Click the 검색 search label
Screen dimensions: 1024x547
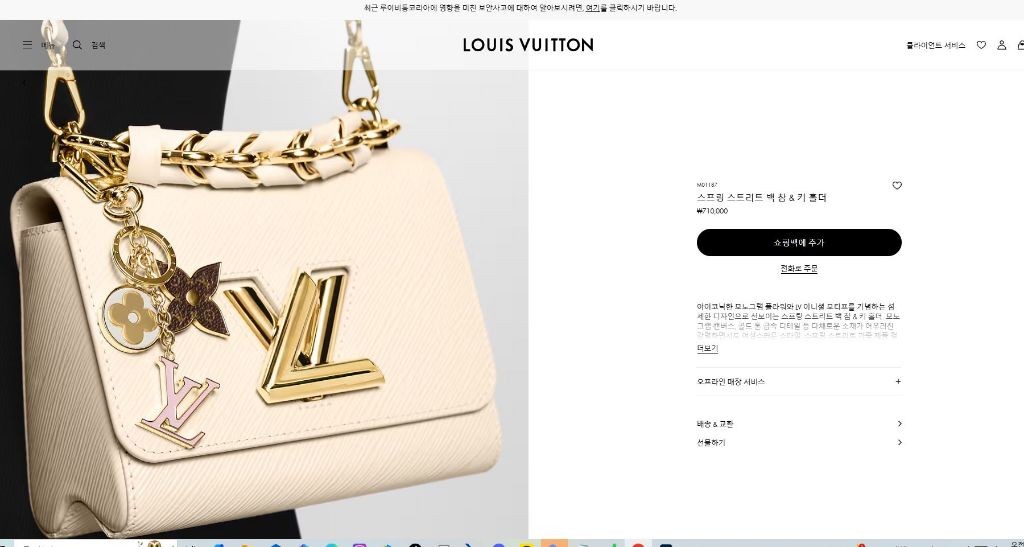[x=98, y=45]
